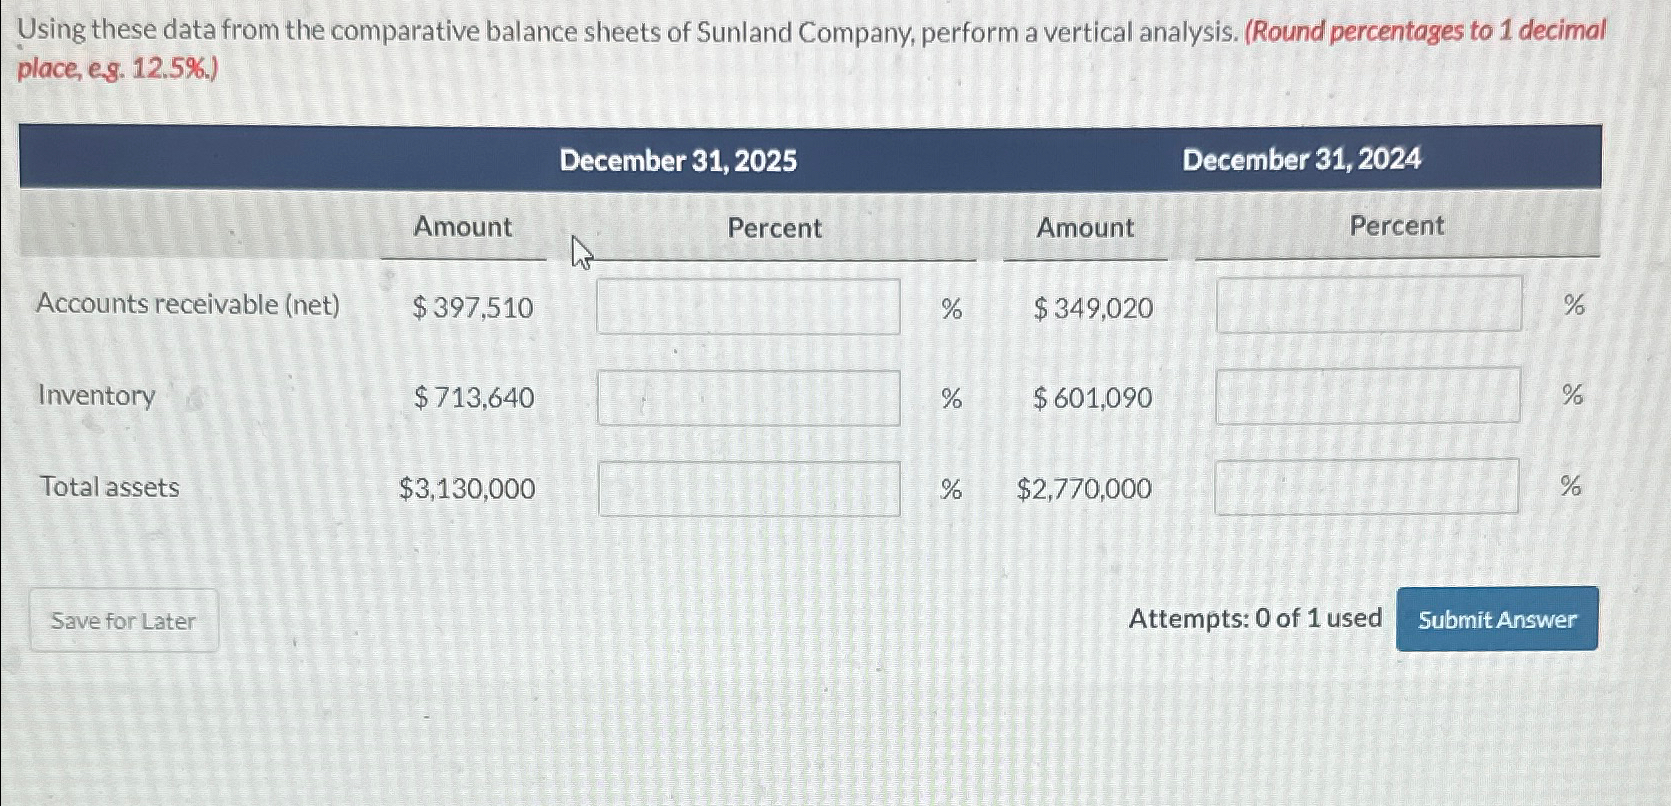The width and height of the screenshot is (1671, 806).
Task: Click the Total assets percent field for 2025
Action: click(748, 489)
